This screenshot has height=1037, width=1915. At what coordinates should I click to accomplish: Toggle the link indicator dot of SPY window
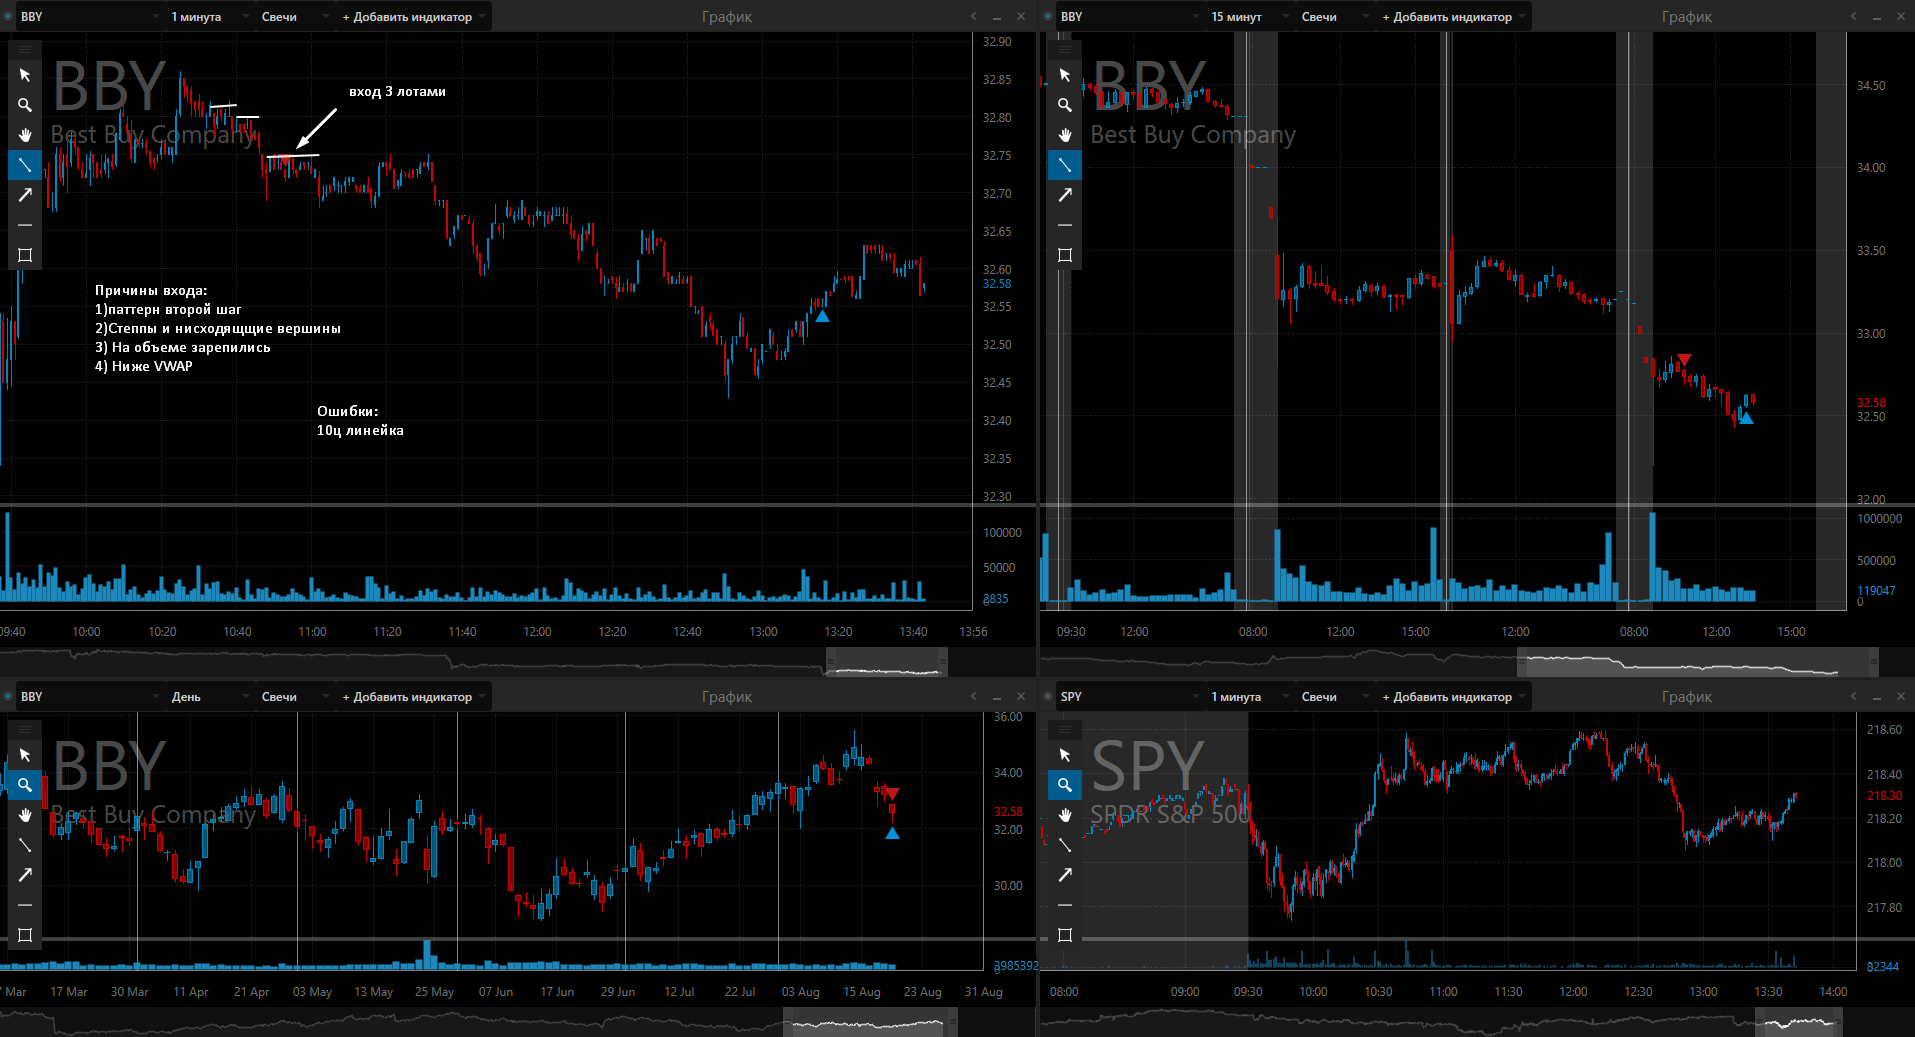point(1048,696)
